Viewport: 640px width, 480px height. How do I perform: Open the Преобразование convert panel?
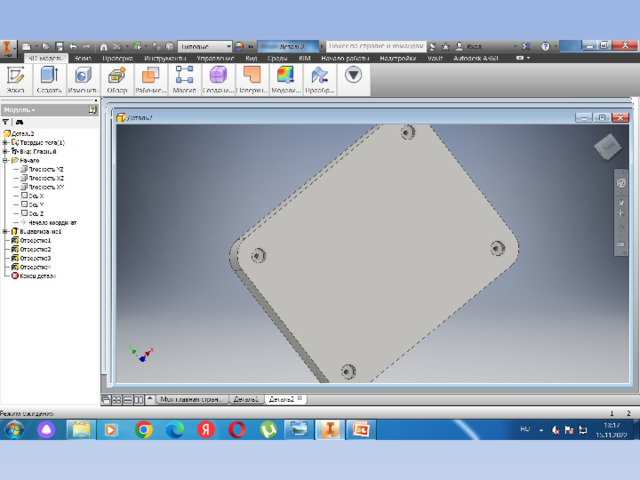pyautogui.click(x=320, y=80)
